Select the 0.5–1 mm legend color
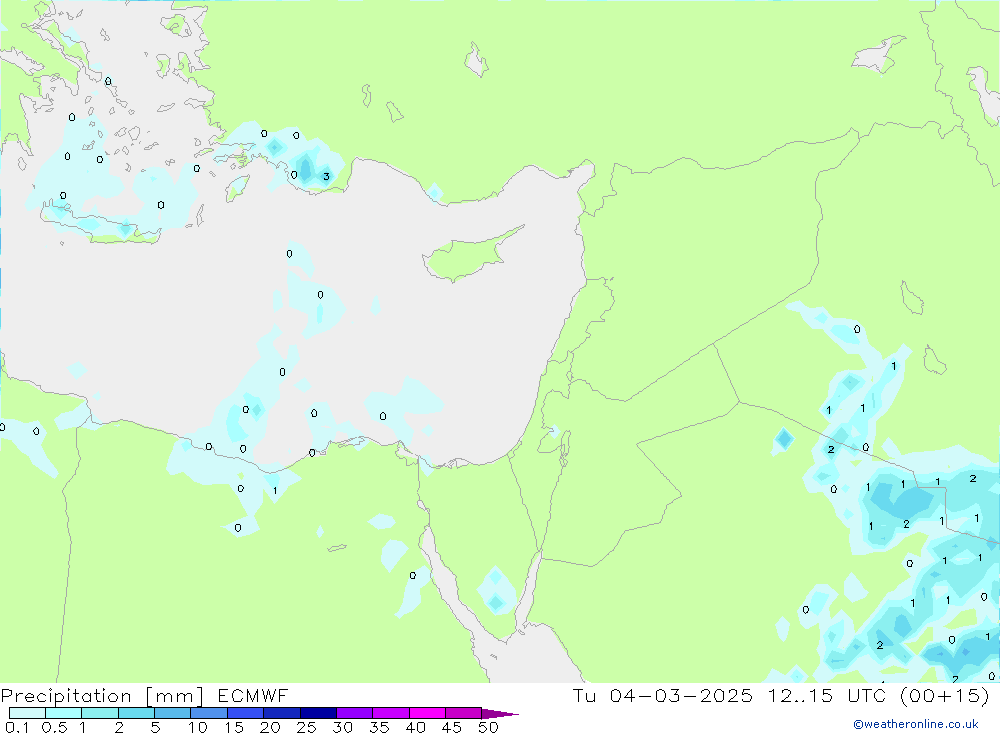 (63, 713)
